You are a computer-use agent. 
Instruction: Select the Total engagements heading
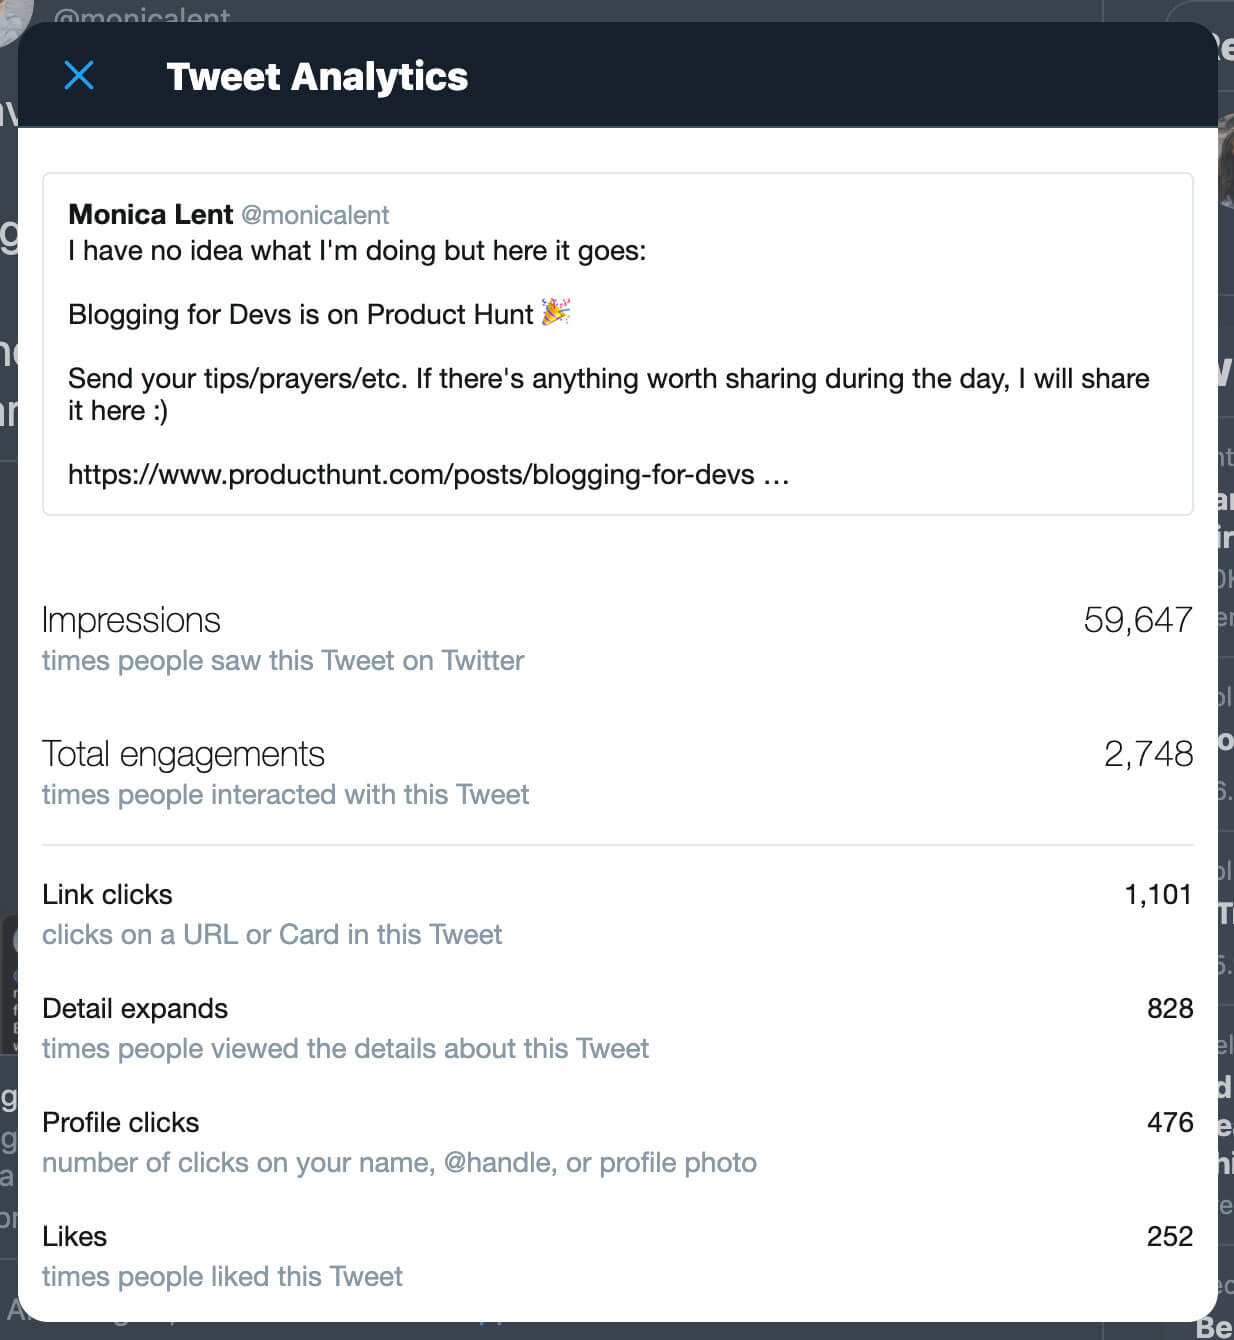coord(183,754)
